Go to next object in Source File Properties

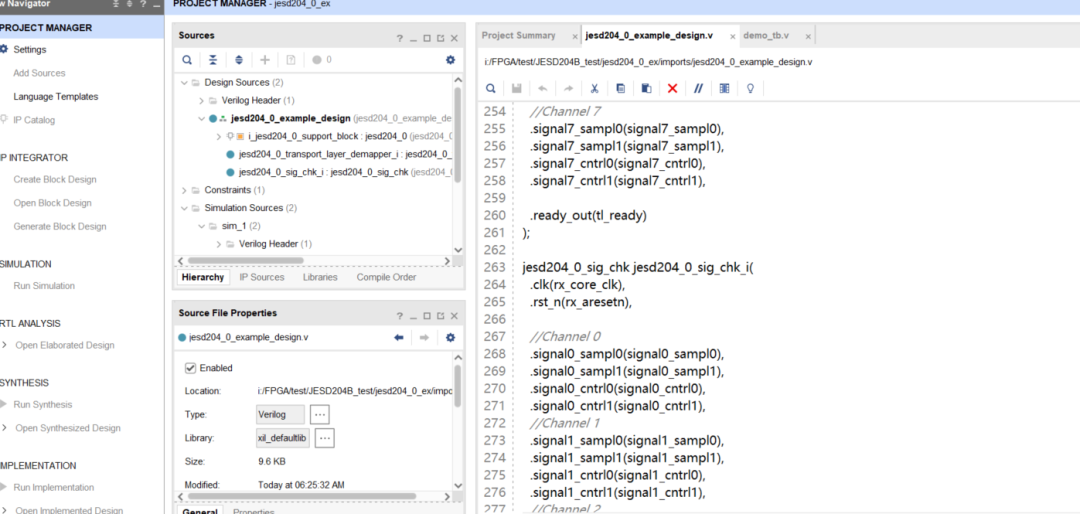[424, 338]
